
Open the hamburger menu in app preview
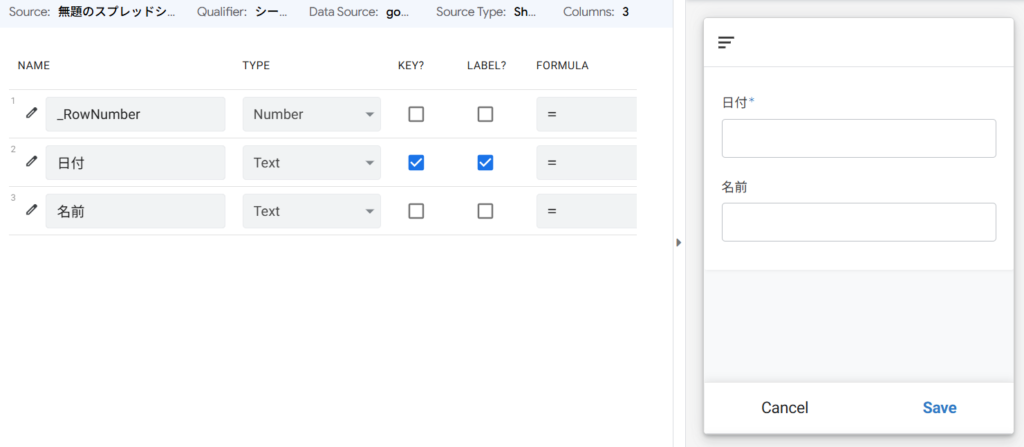726,42
